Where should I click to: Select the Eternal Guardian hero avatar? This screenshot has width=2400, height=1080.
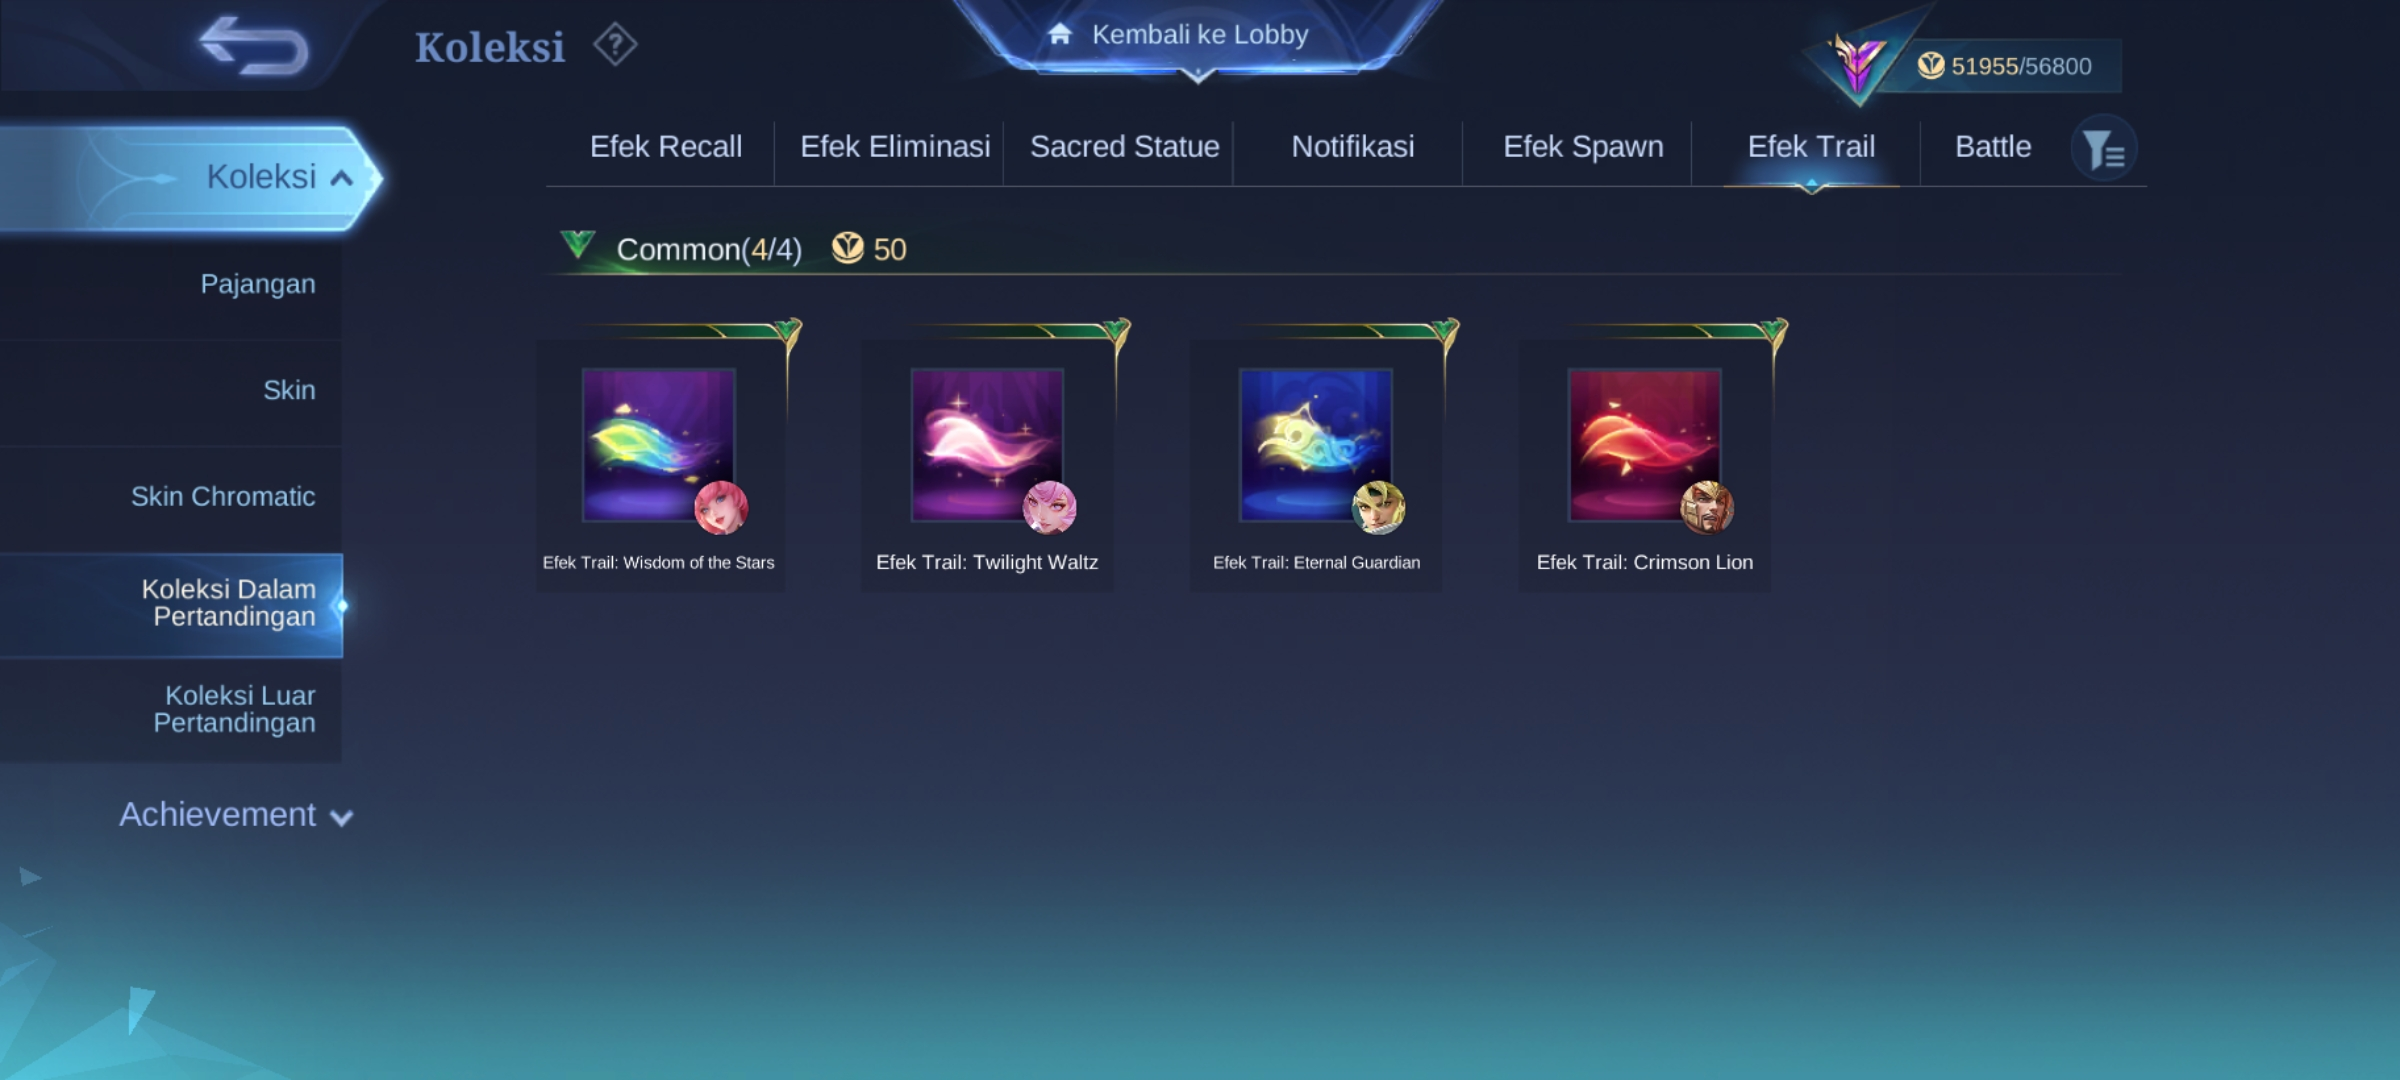pyautogui.click(x=1379, y=507)
